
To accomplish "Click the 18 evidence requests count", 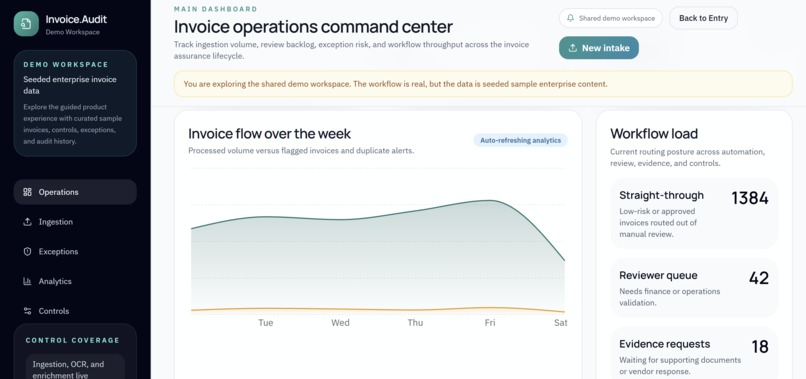I will click(x=760, y=347).
